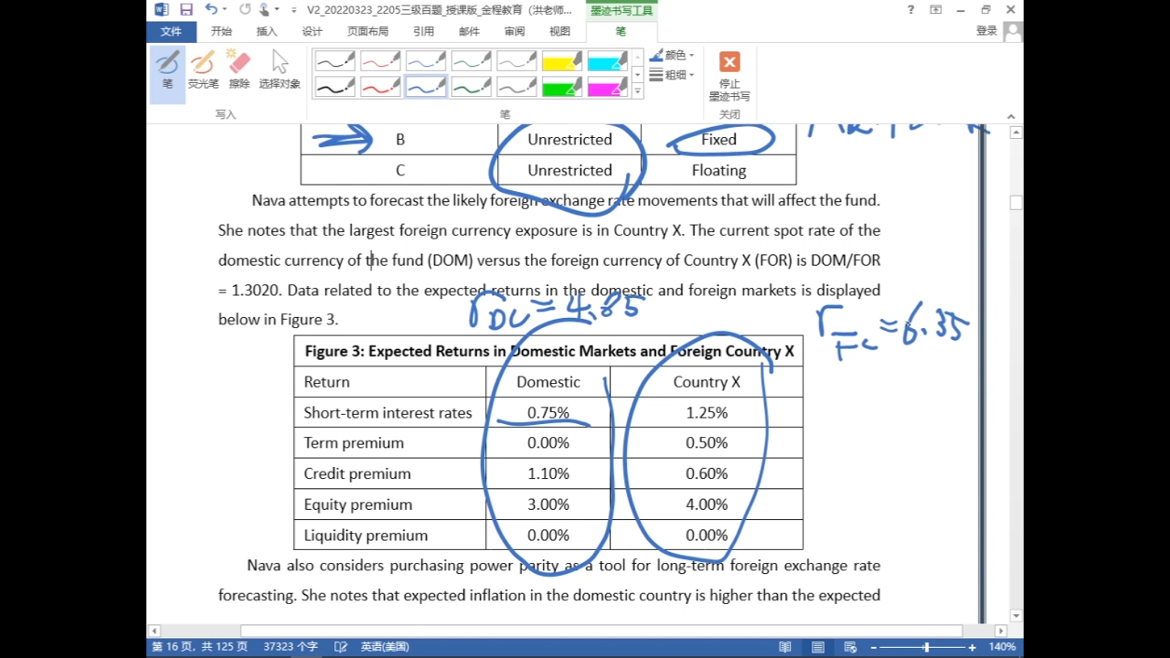Choose thick gray pen in bottom row
Screen dimensions: 1170x658
tap(516, 87)
